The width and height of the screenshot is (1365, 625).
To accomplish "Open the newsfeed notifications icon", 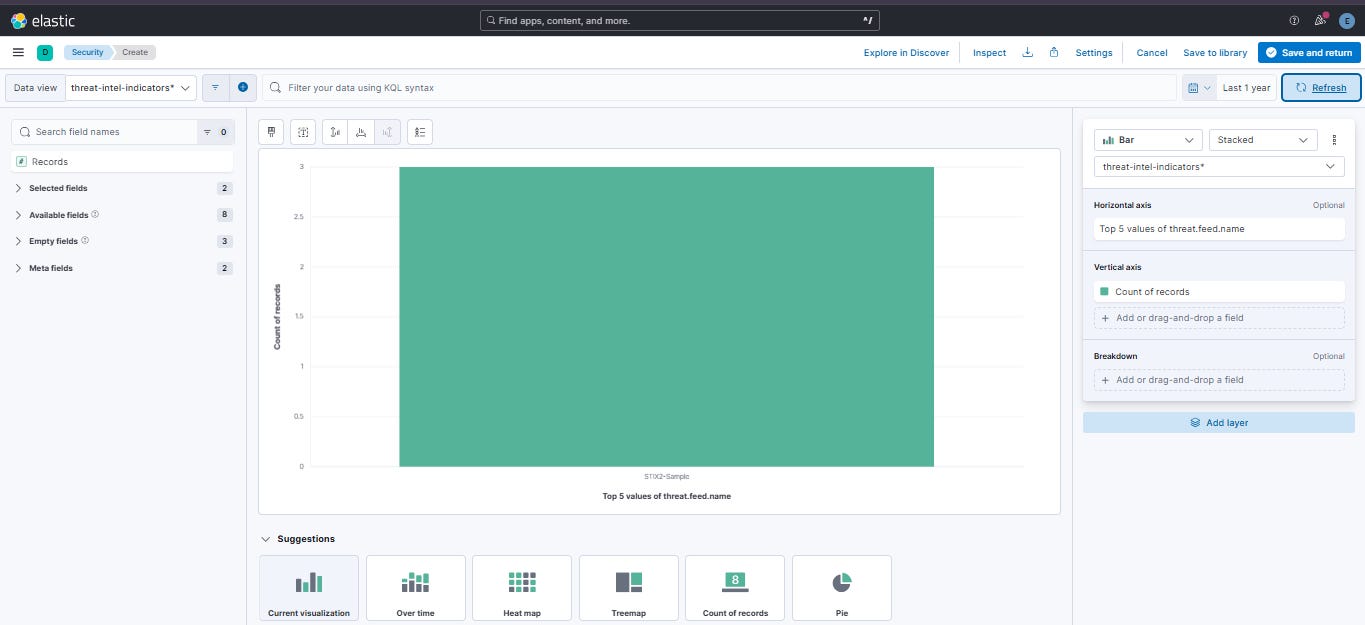I will (1321, 20).
